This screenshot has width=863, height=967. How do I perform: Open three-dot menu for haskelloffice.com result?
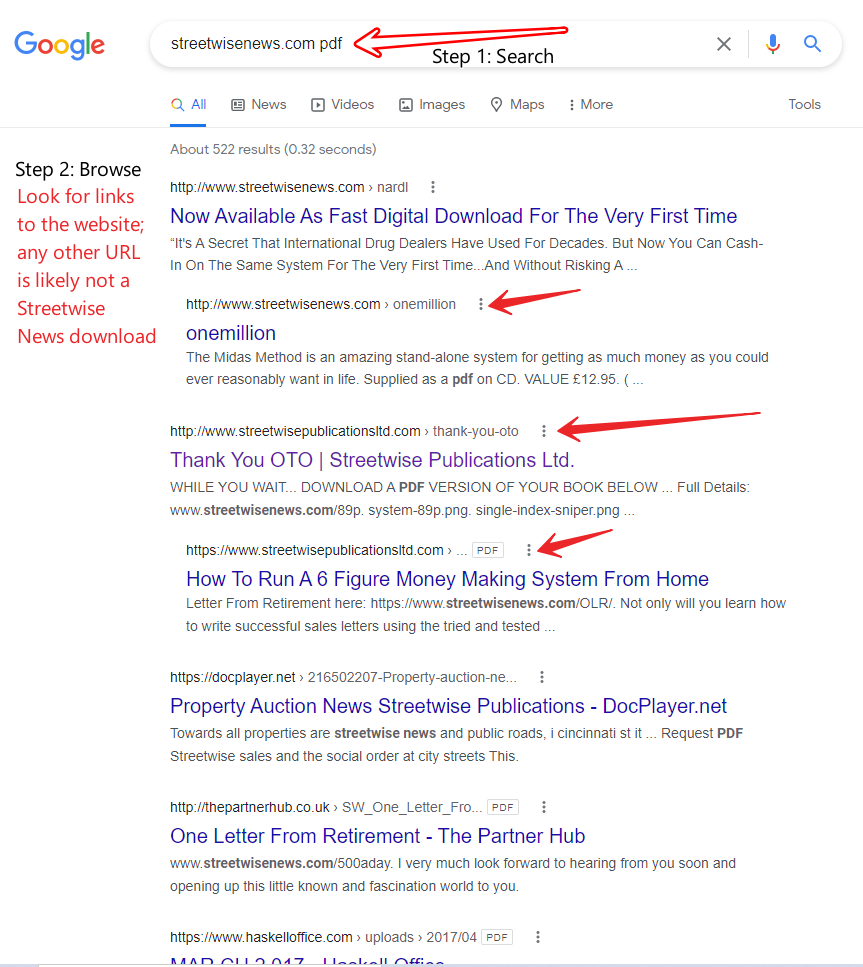[537, 937]
